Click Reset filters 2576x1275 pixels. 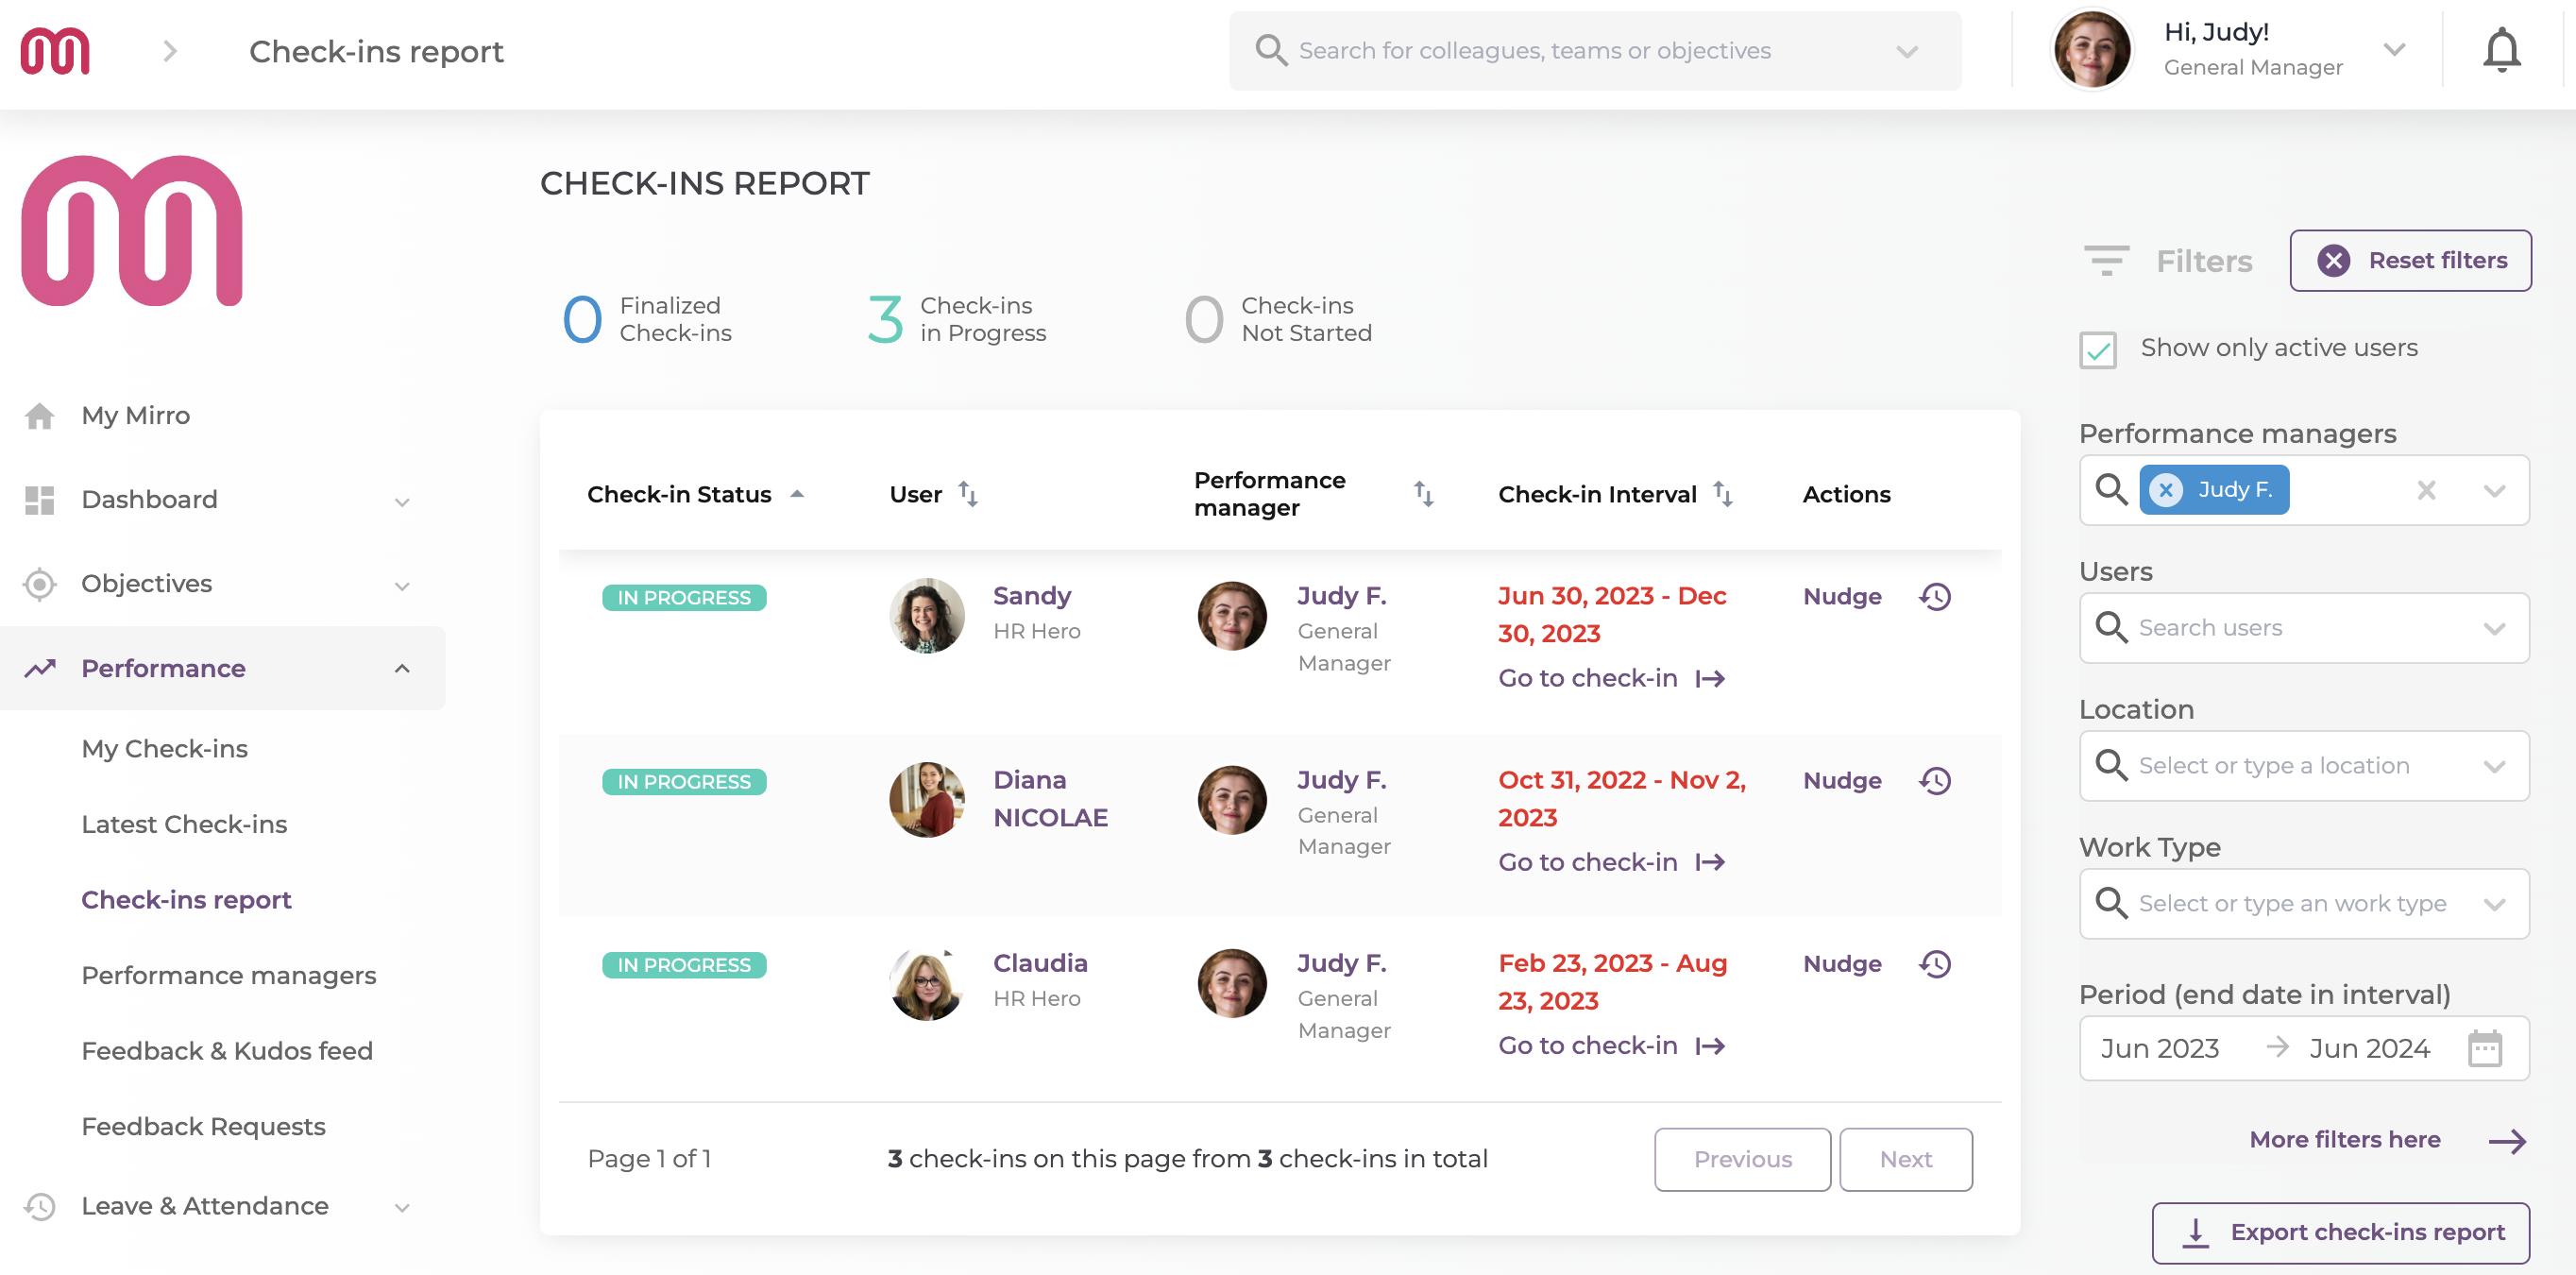click(x=2411, y=260)
